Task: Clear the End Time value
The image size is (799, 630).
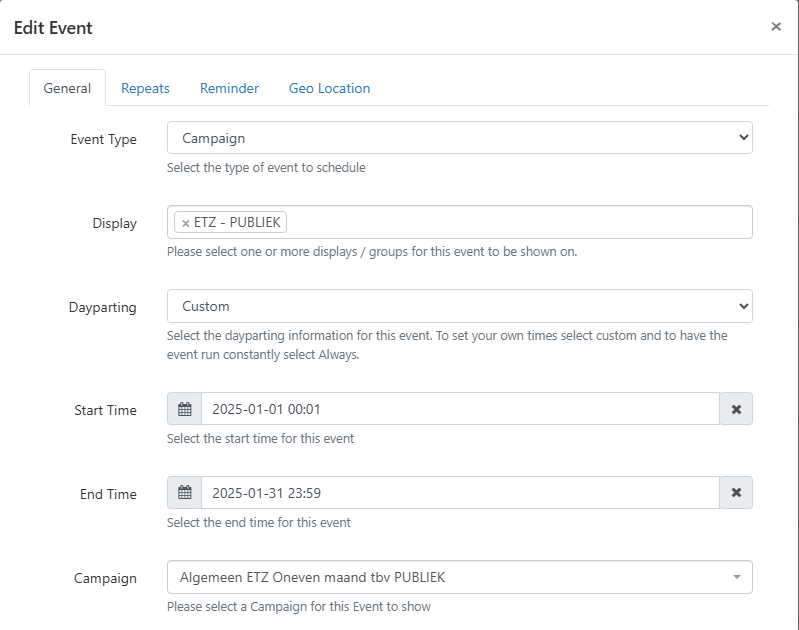Action: [x=736, y=493]
